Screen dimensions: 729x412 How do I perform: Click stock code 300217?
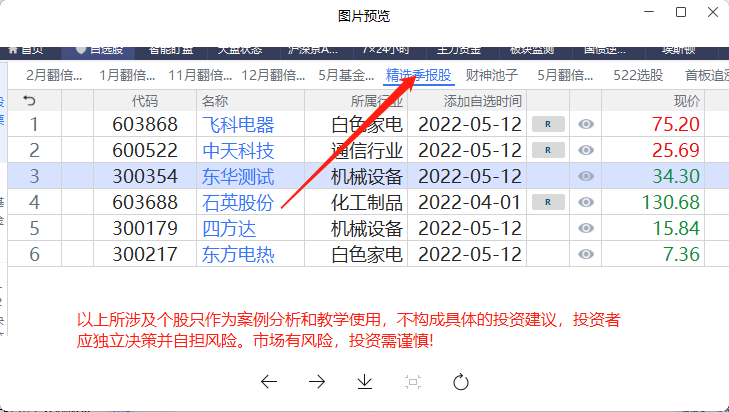(145, 255)
